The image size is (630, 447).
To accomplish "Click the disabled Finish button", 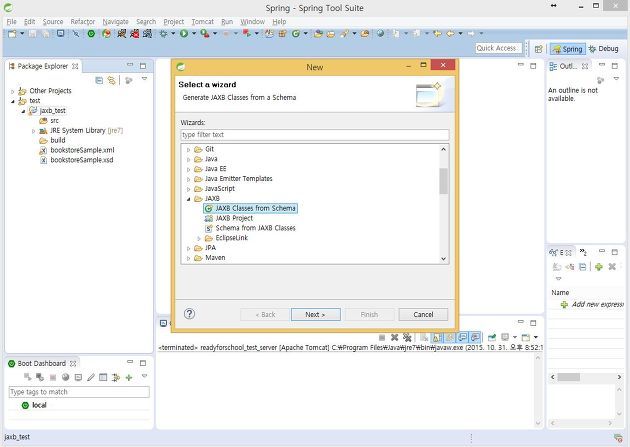I will tap(369, 314).
